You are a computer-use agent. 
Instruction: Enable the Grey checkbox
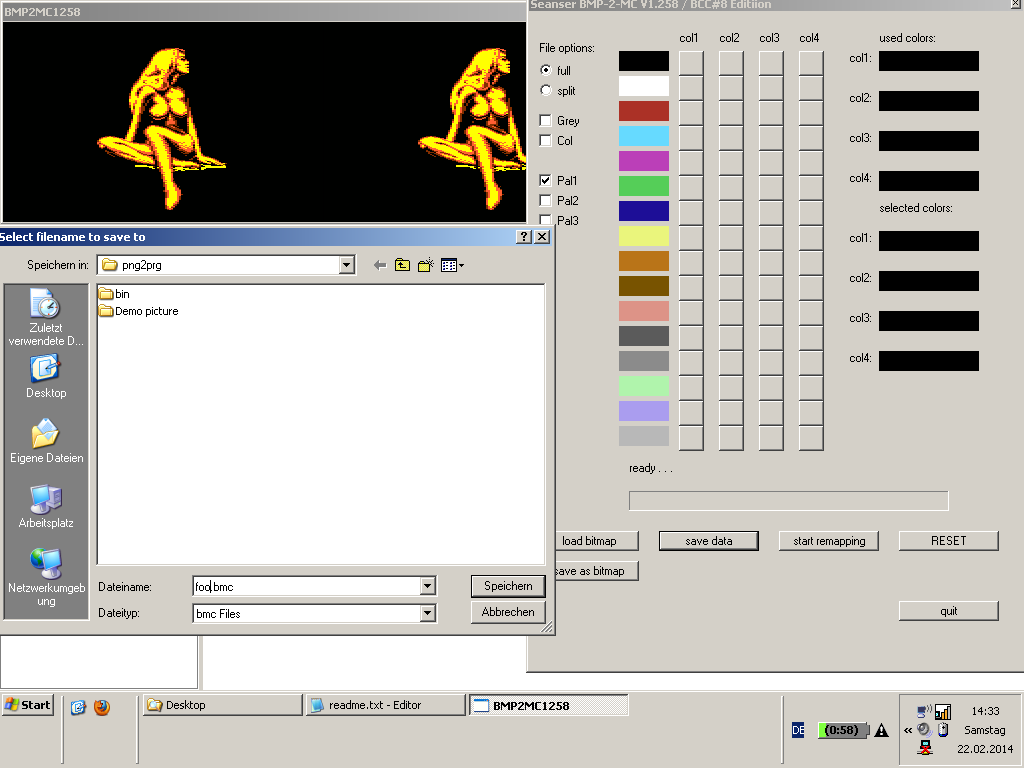[546, 121]
